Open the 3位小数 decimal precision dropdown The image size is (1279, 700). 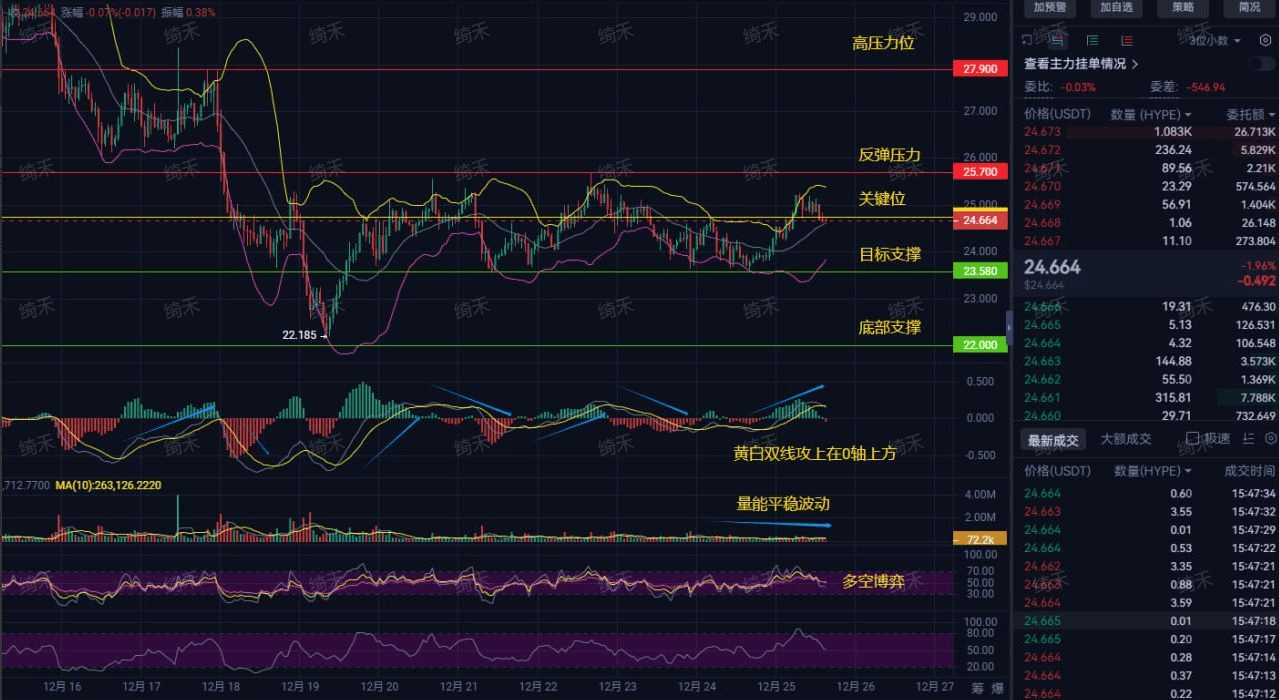tap(1215, 41)
